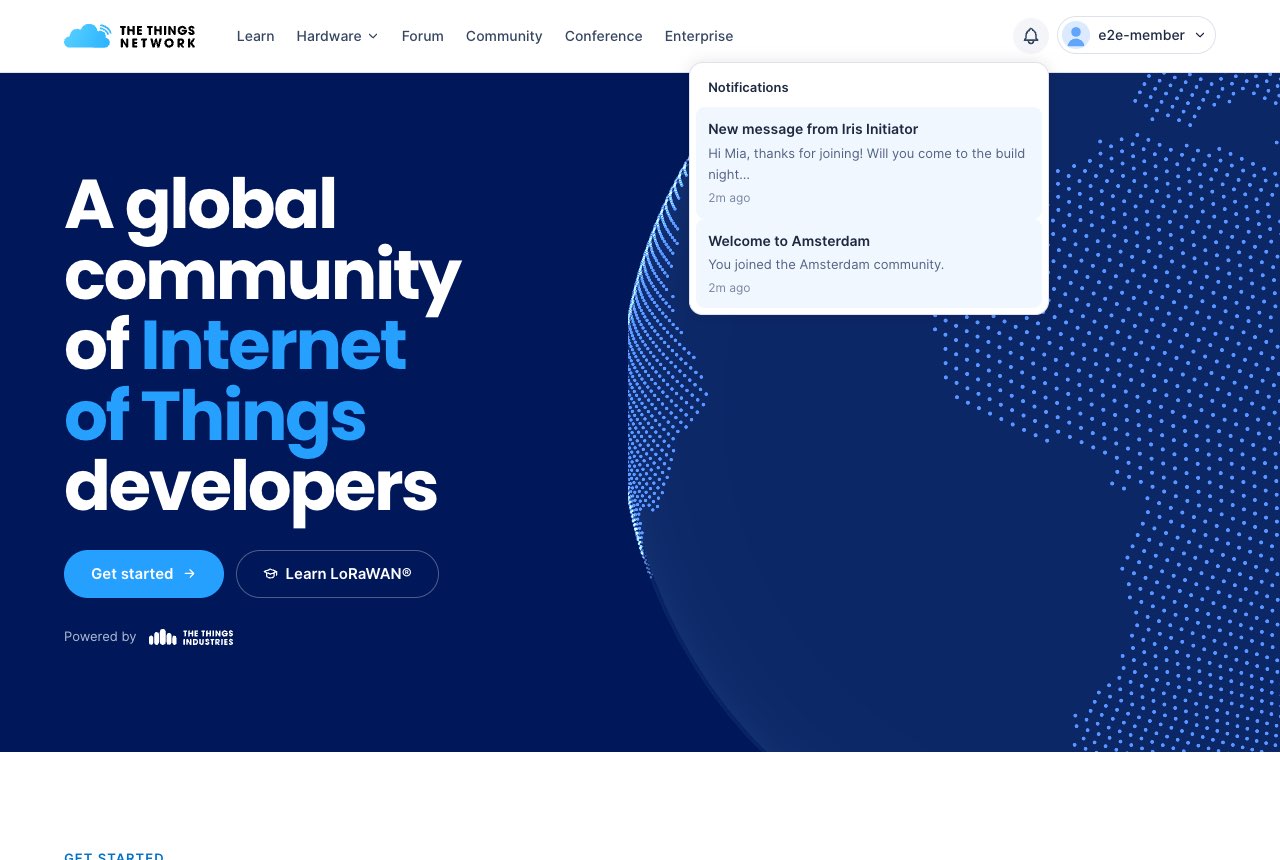The width and height of the screenshot is (1280, 860).
Task: Click the 'Powered by' text
Action: [x=100, y=637]
